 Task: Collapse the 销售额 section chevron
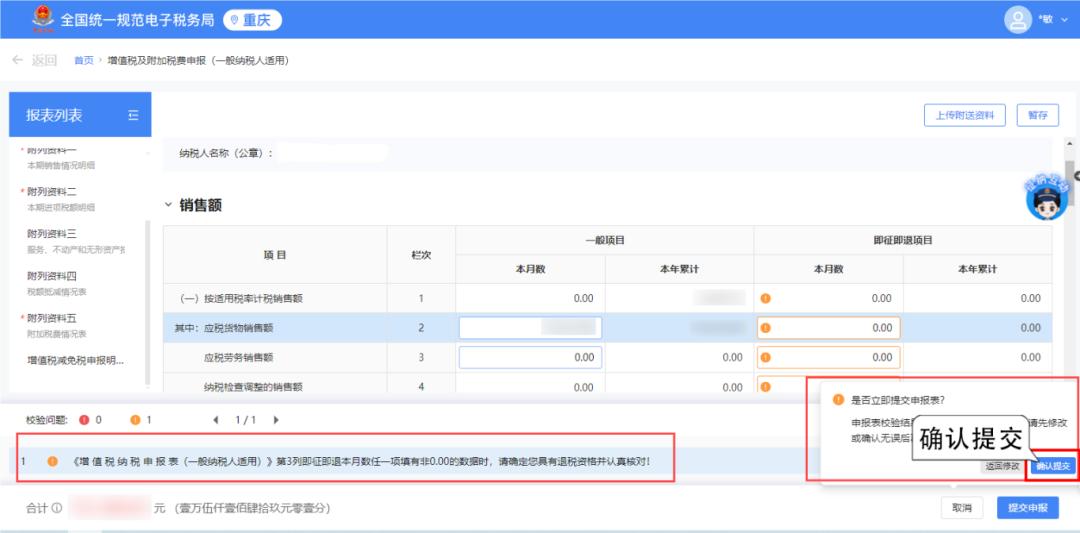168,205
